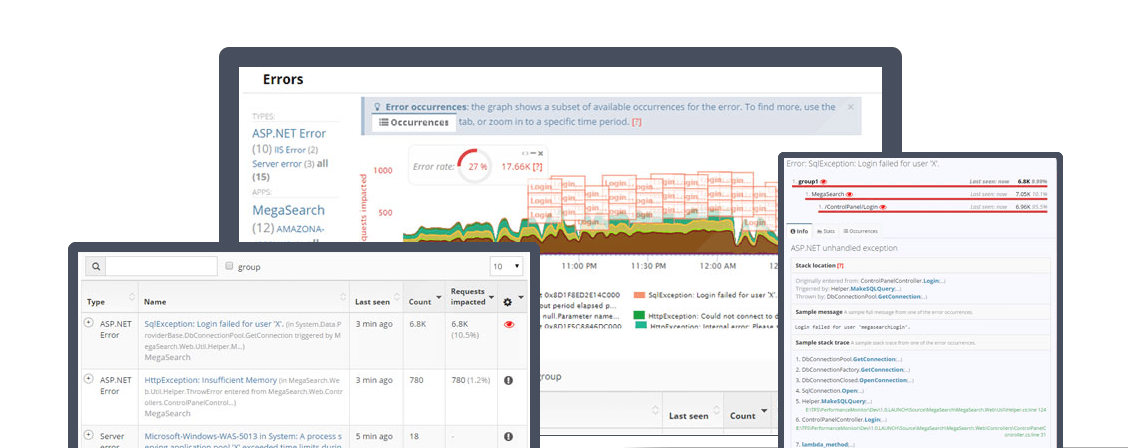Click the help marker next to 17.66K
This screenshot has height=448, width=1128.
tap(538, 167)
